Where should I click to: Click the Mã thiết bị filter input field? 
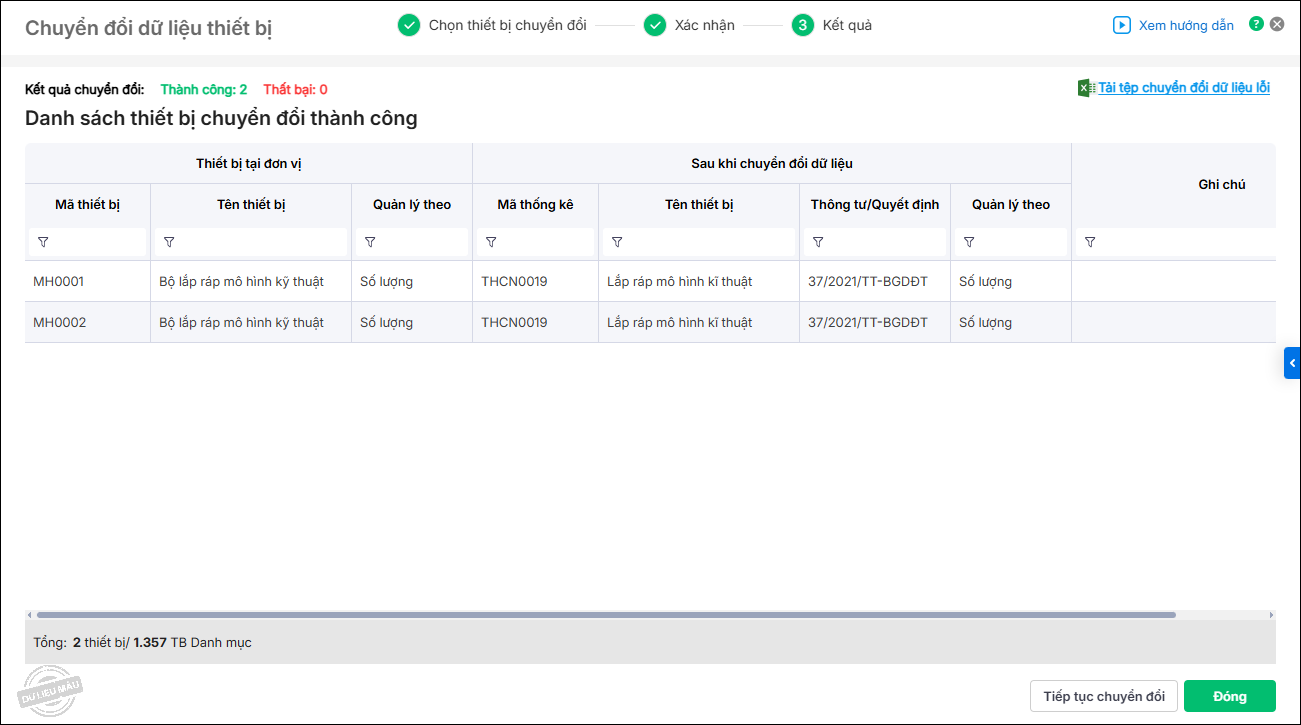pos(97,242)
